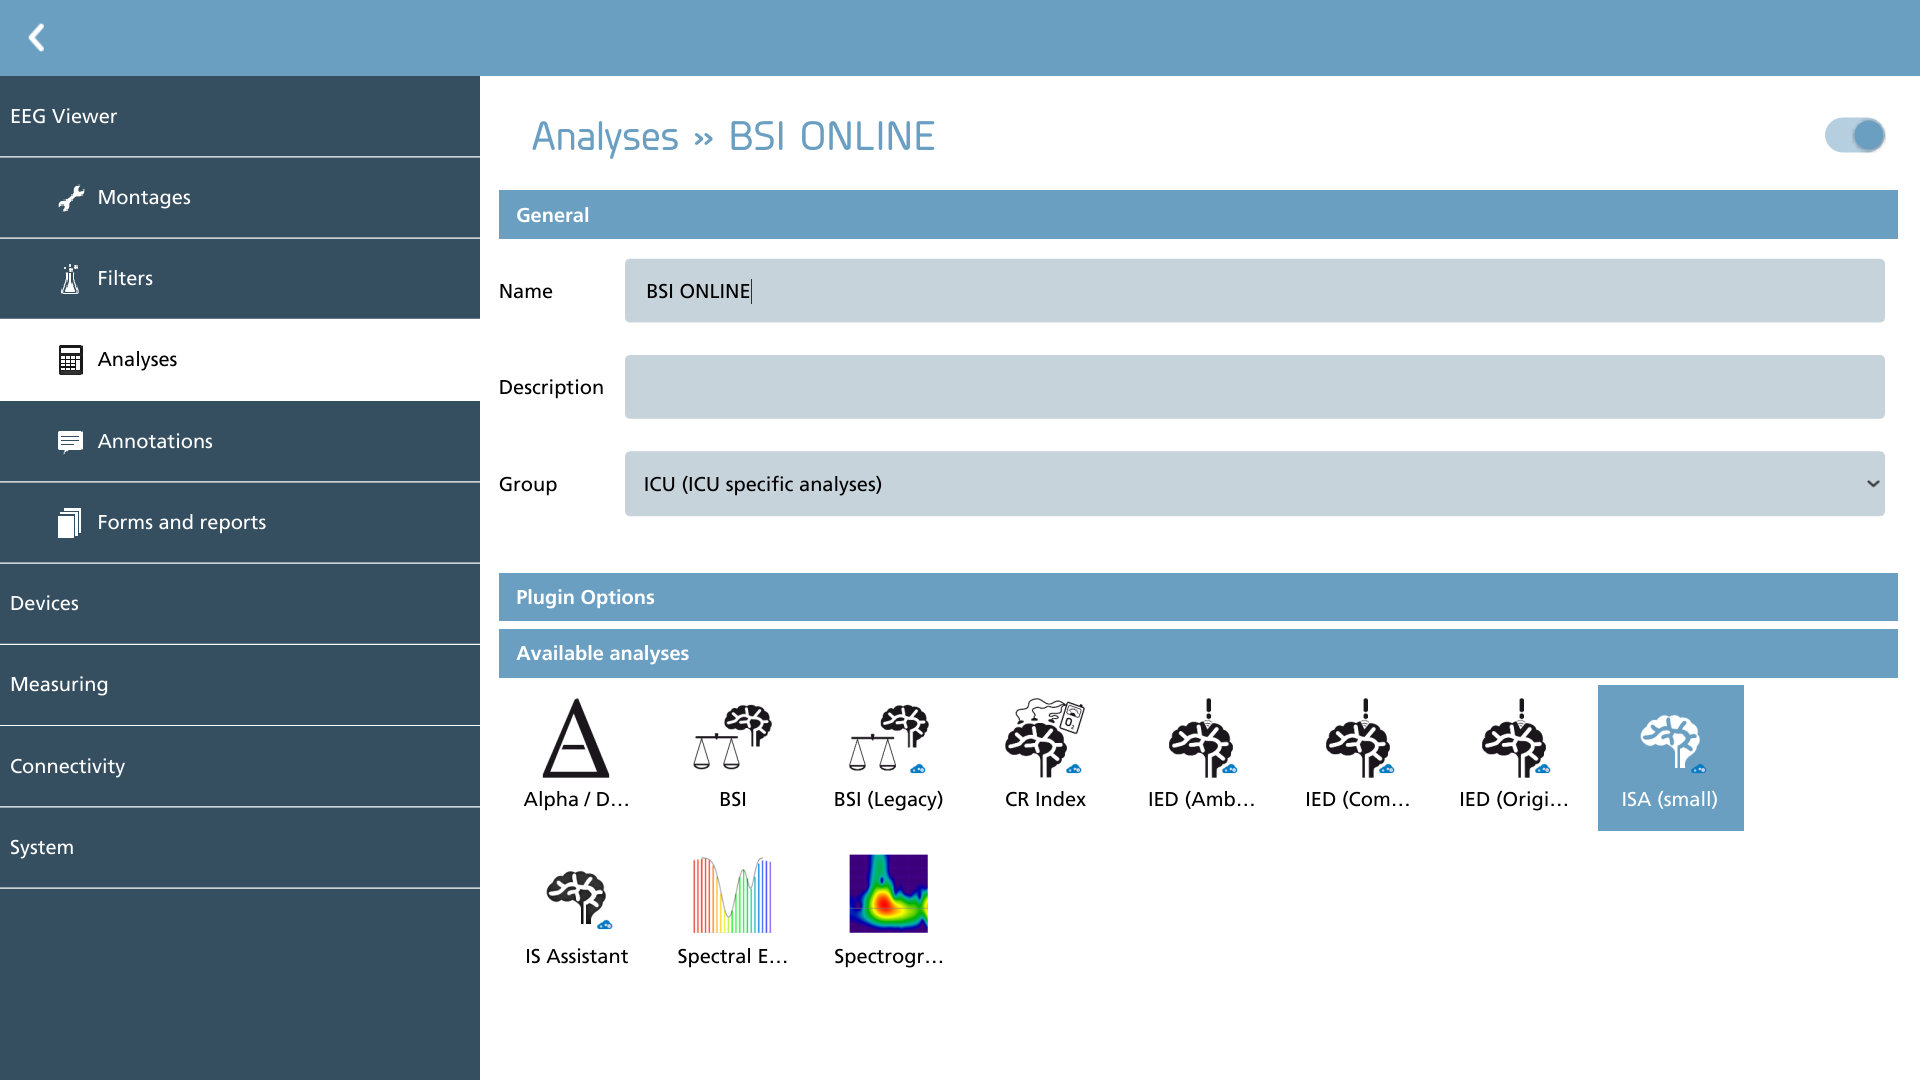The width and height of the screenshot is (1920, 1080).
Task: Click the back arrow button
Action: 37,38
